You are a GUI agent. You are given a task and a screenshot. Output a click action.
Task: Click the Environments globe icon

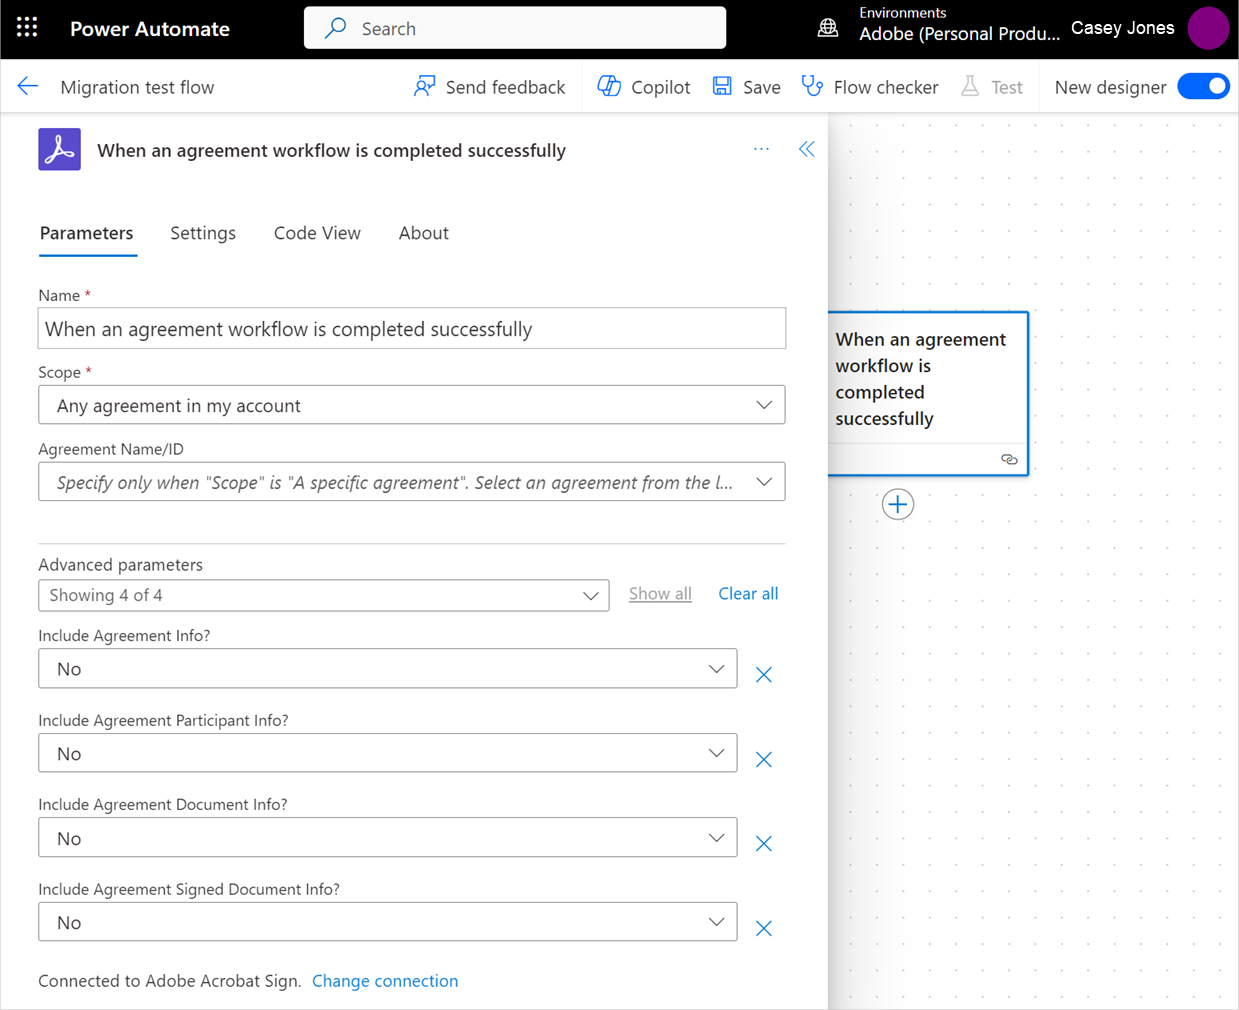(827, 28)
